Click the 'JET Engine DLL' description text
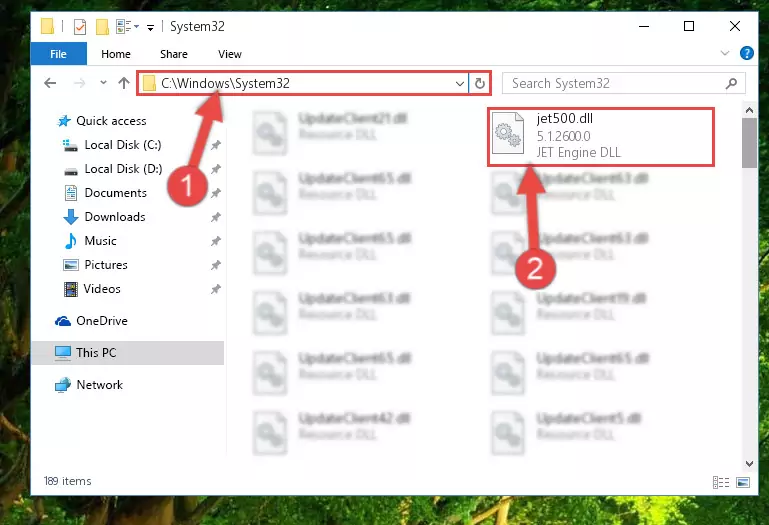This screenshot has height=525, width=769. coord(579,153)
